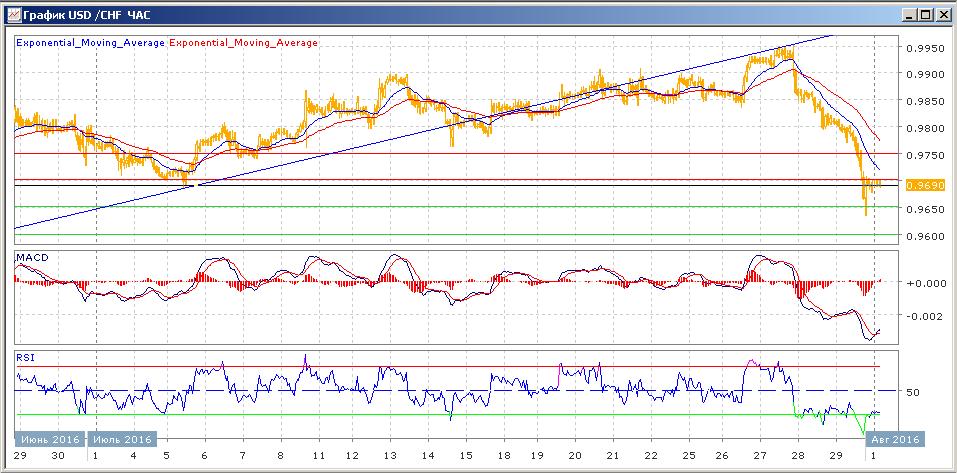This screenshot has width=957, height=473.
Task: Maximize the USD/CHF chart window
Action: 925,16
